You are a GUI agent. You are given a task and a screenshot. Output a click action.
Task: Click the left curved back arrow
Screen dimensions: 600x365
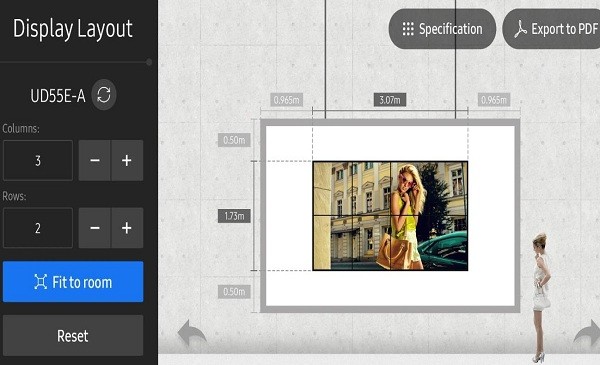tap(192, 332)
